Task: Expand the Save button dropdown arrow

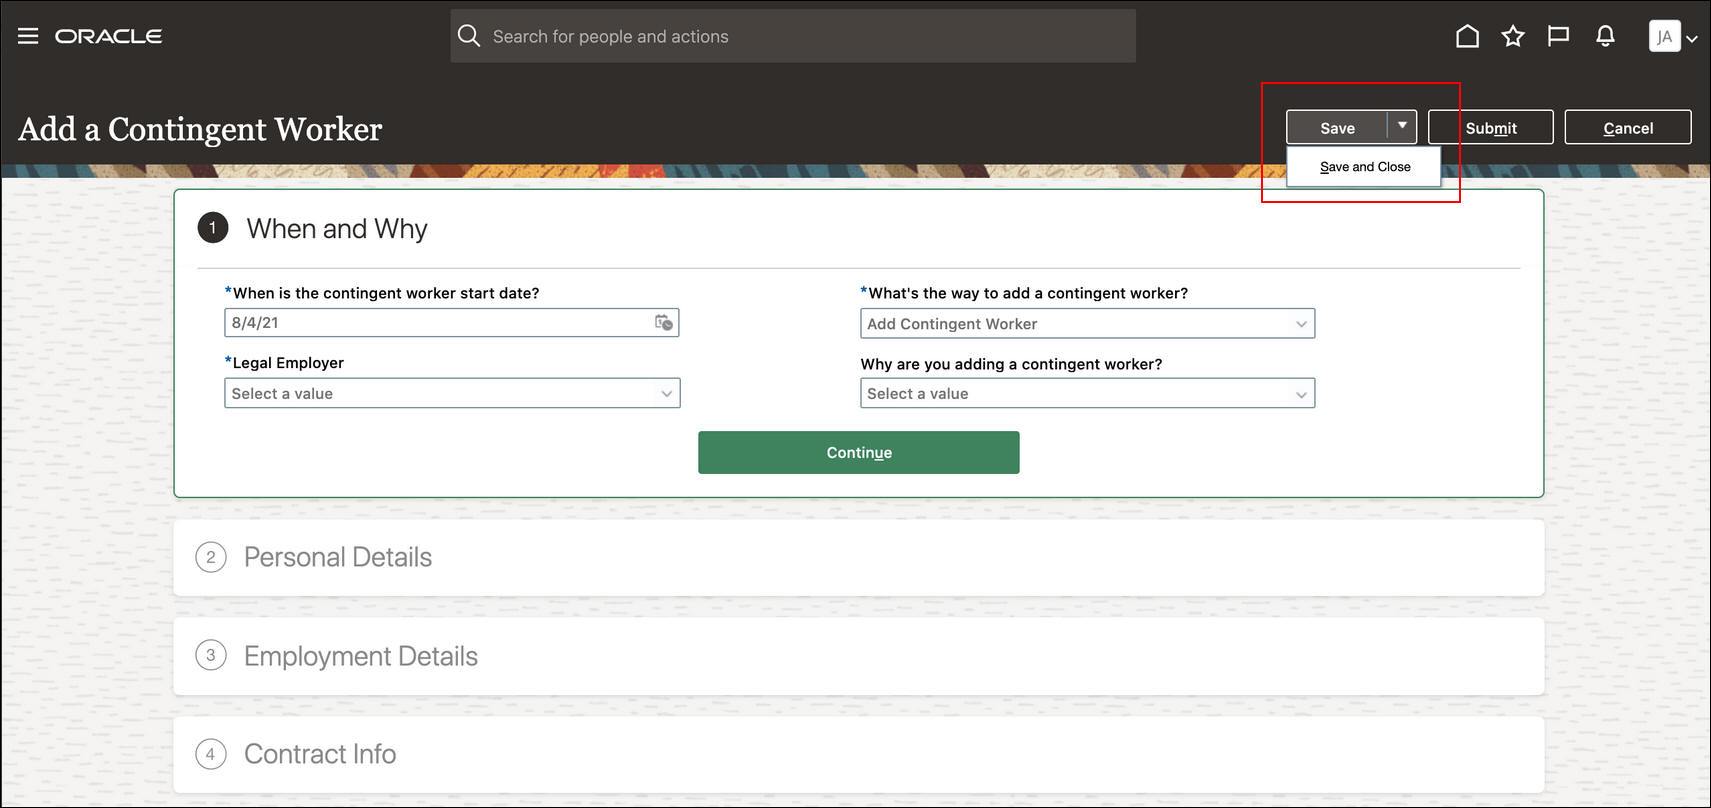Action: 1402,126
